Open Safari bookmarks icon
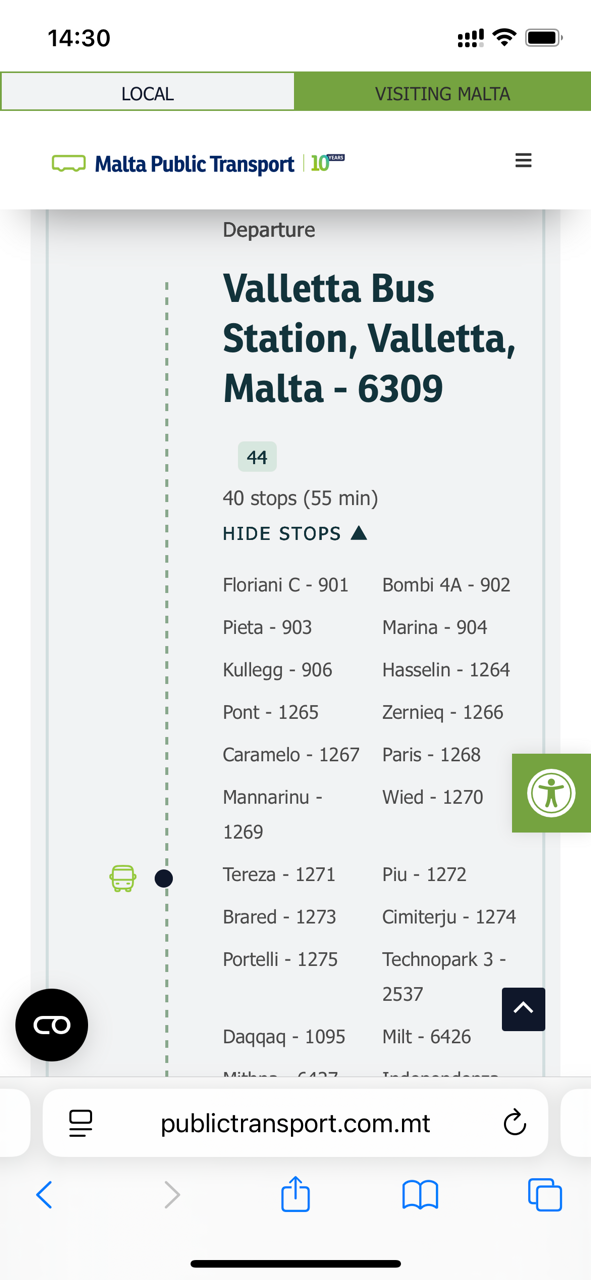This screenshot has width=591, height=1280. [x=420, y=1195]
